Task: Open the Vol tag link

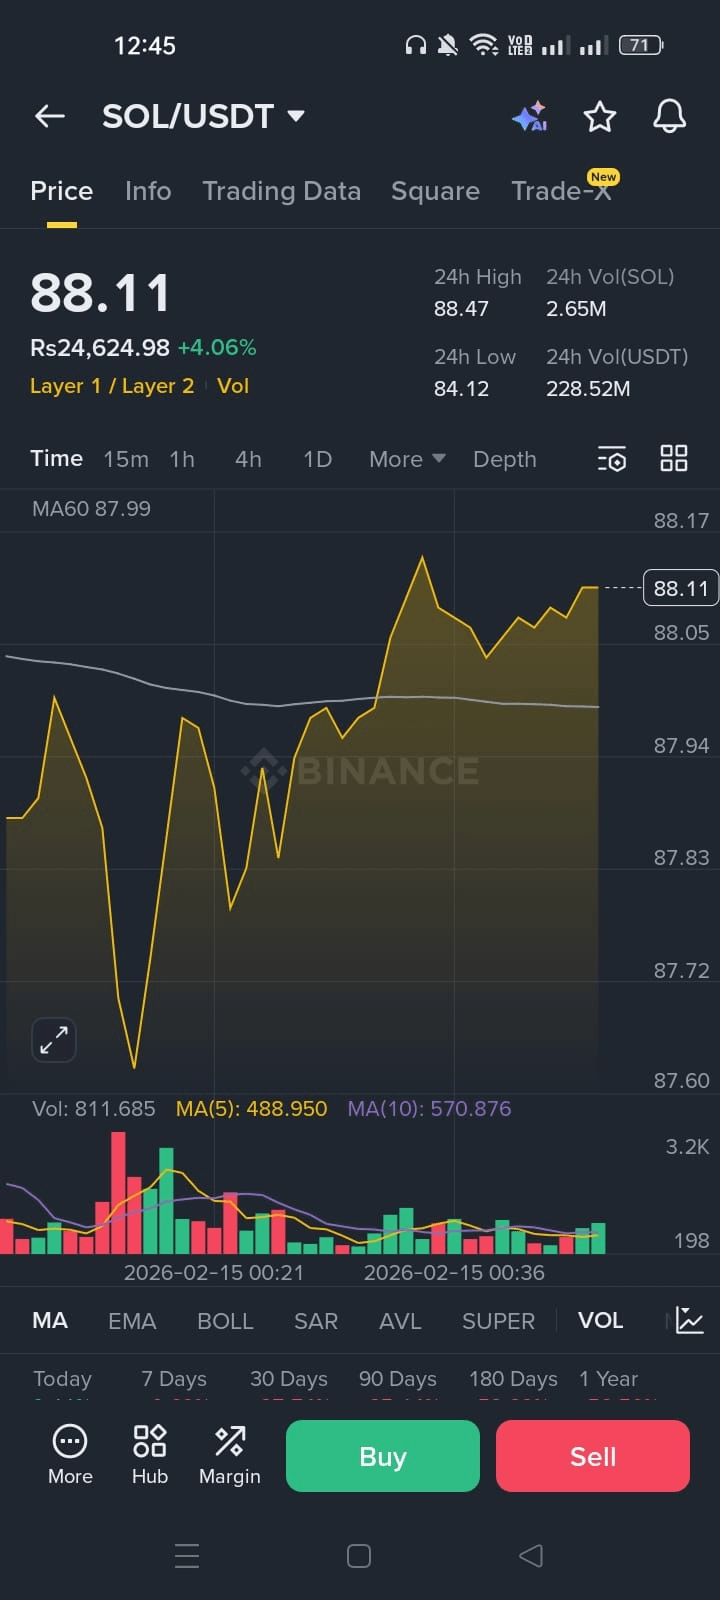Action: coord(233,386)
